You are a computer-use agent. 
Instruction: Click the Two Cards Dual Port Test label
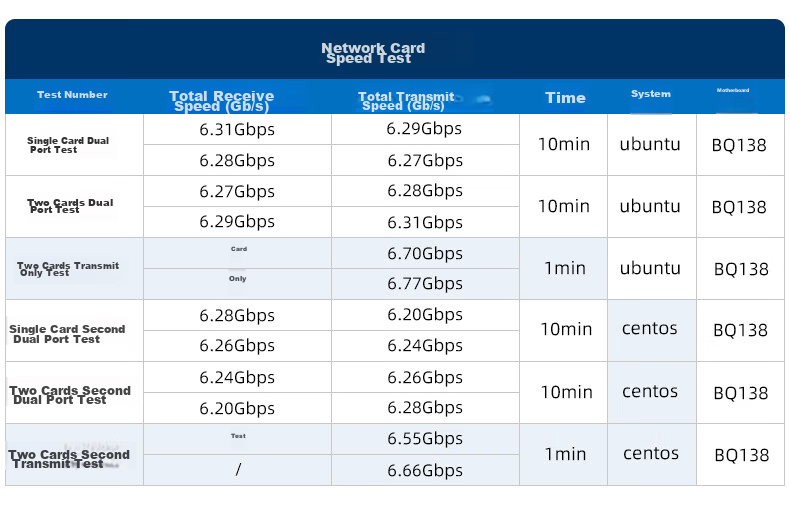pyautogui.click(x=70, y=206)
